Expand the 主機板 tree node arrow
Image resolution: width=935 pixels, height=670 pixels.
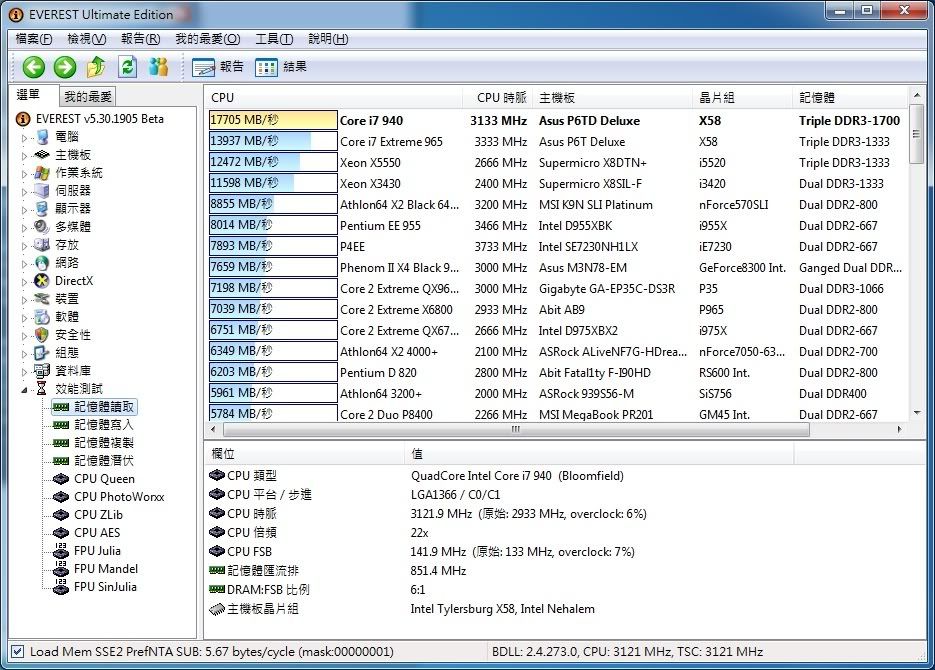tap(24, 156)
